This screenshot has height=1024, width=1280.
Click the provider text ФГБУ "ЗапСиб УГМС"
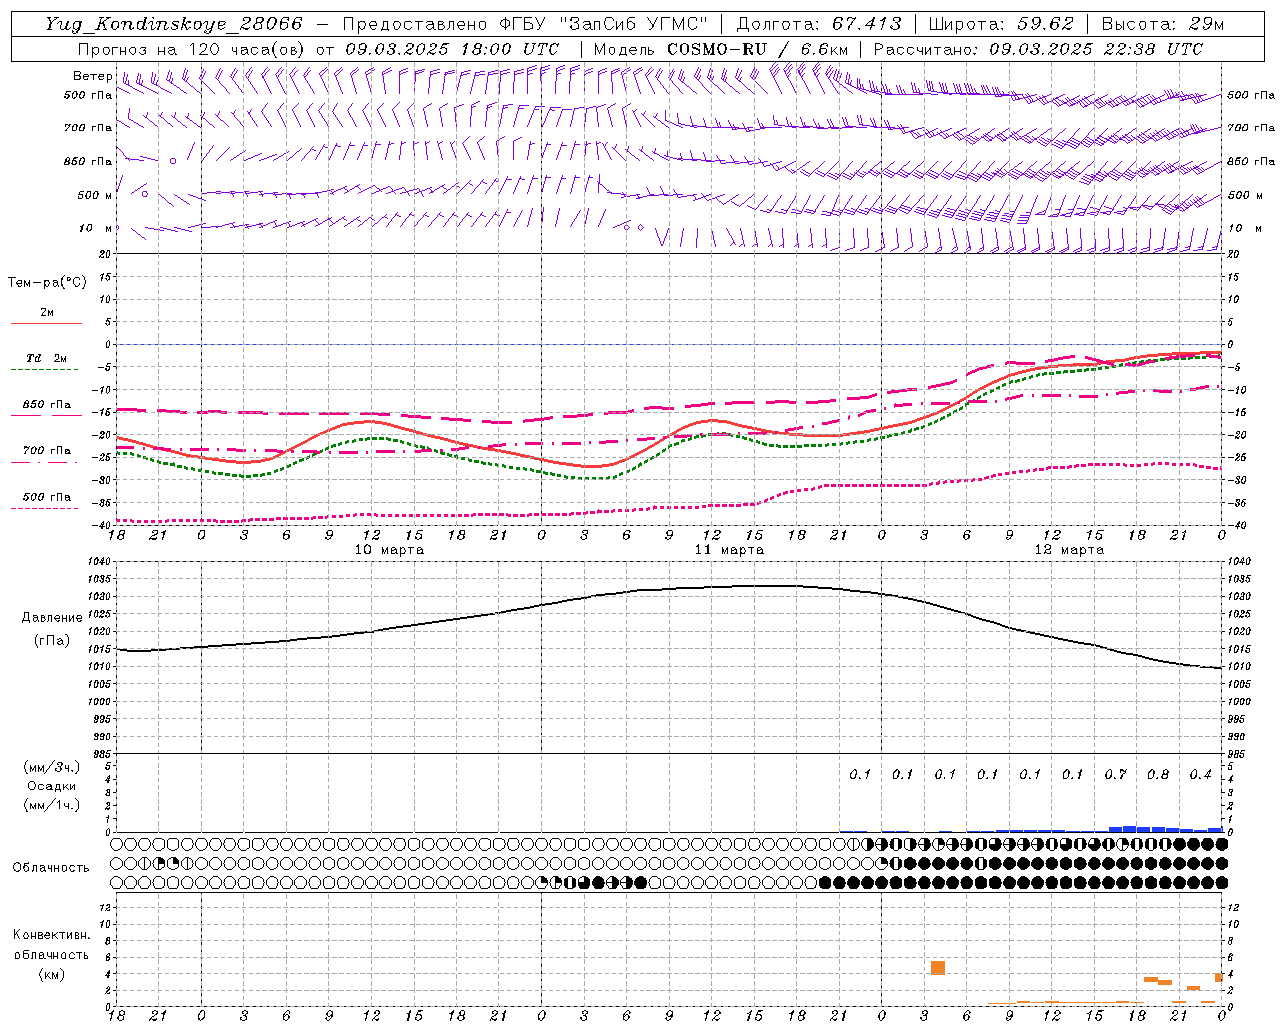(x=604, y=24)
